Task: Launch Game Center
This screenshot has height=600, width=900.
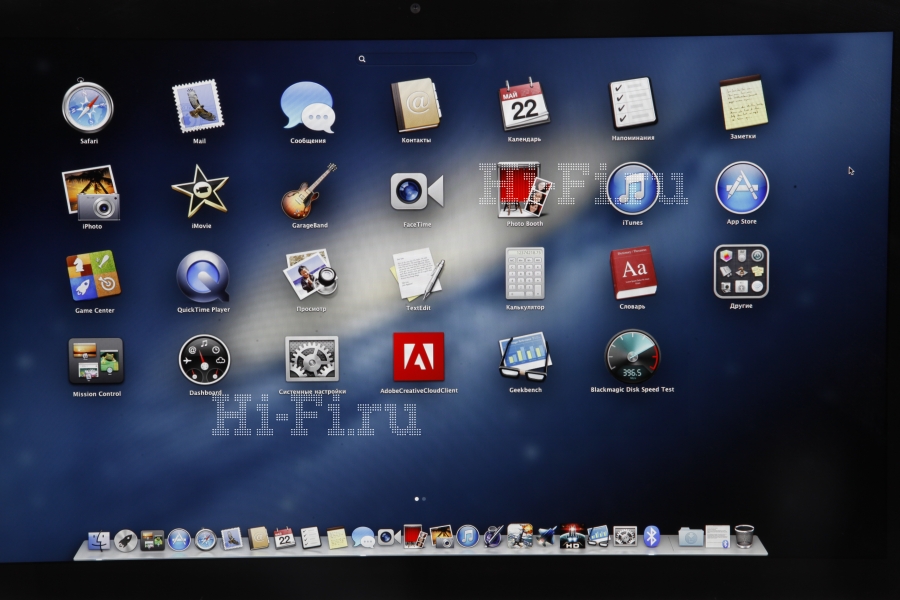Action: coord(93,276)
